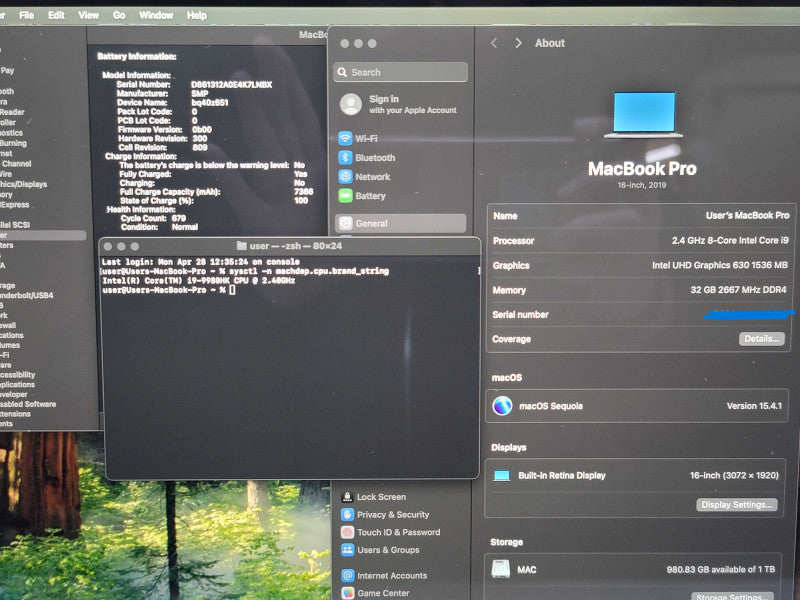Click battery Serial Number value D861312A0E4K7LNBX

click(x=232, y=84)
